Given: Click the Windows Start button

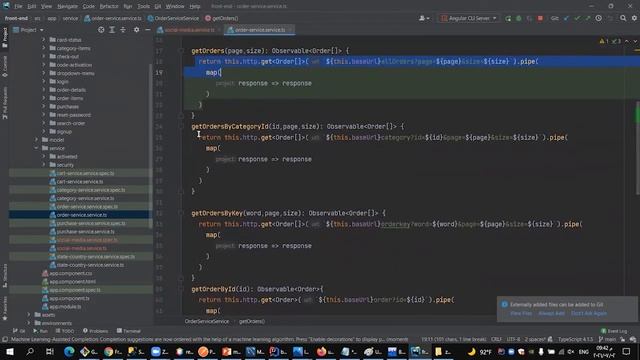Looking at the screenshot, I should [x=9, y=351].
